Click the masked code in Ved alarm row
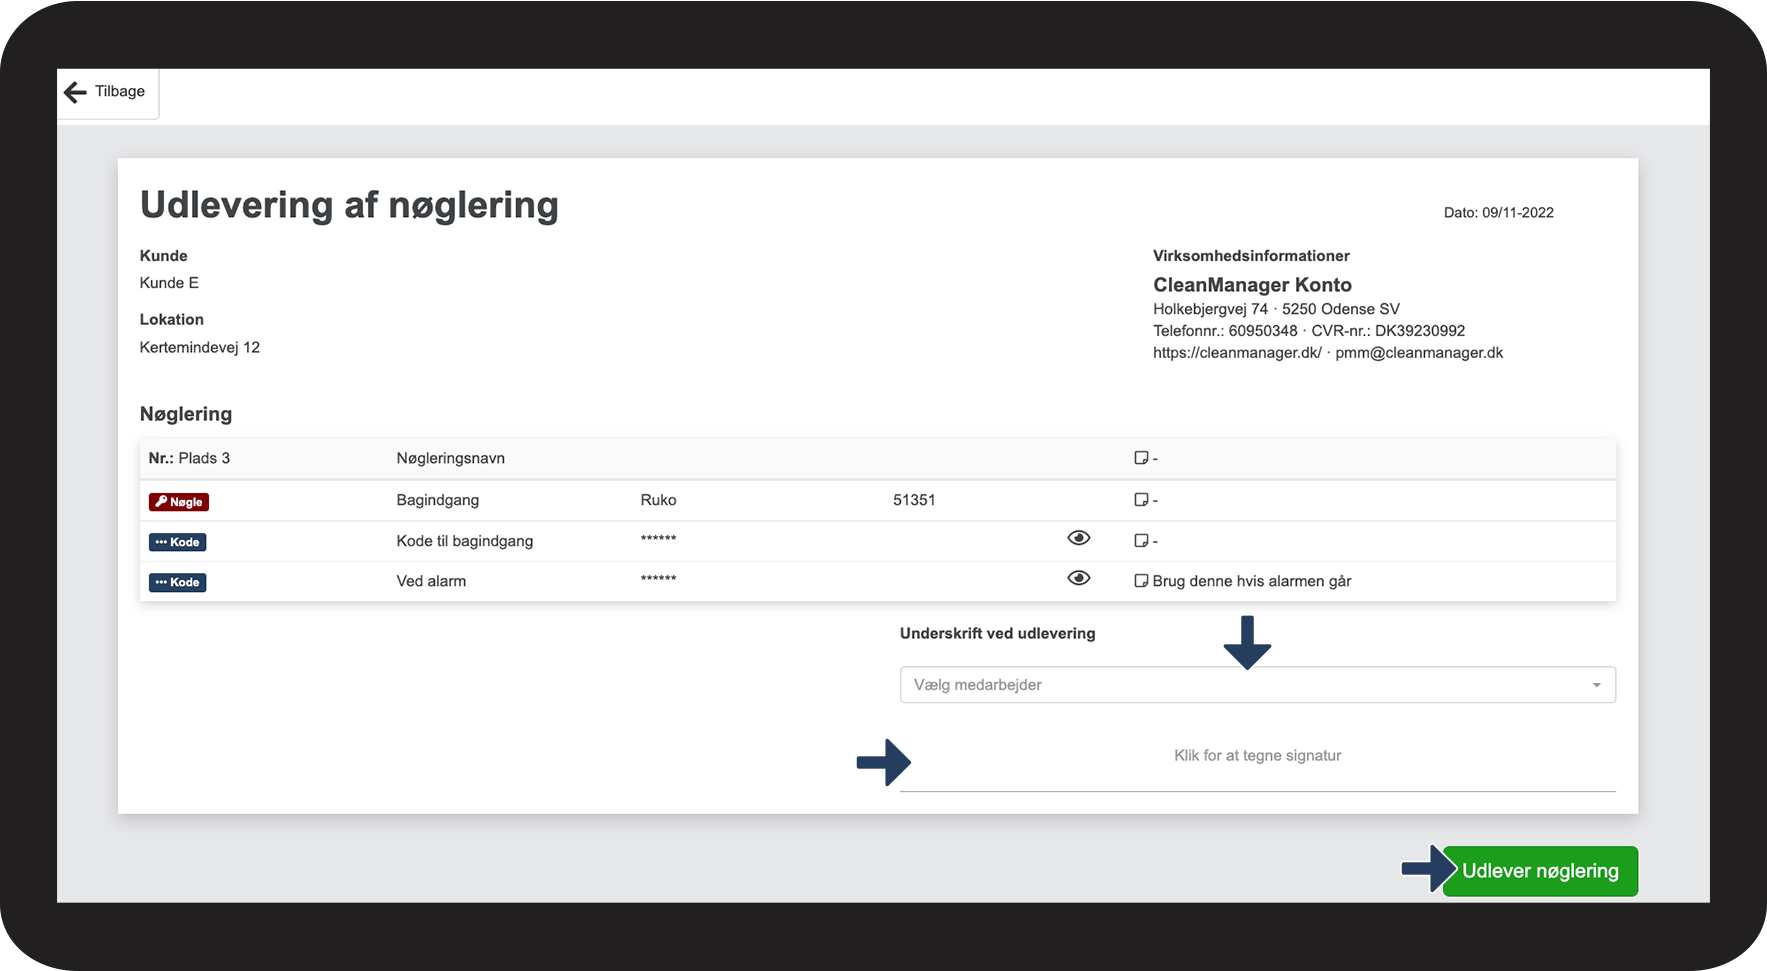Screen dimensions: 1767x971 point(658,580)
